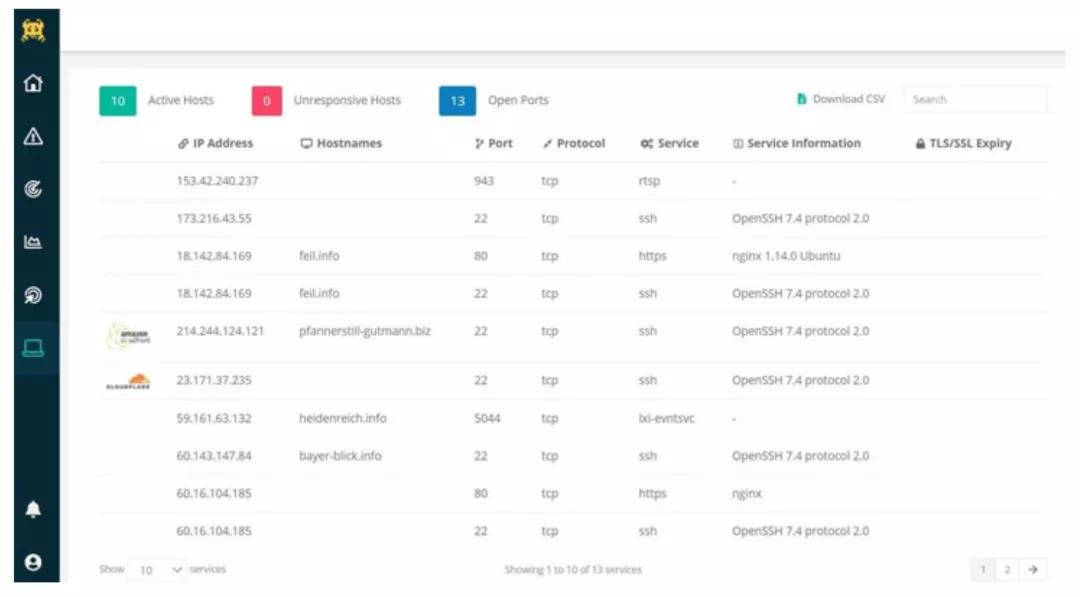Click the link icon in the IP Address header
This screenshot has width=1080, height=597.
(x=183, y=143)
